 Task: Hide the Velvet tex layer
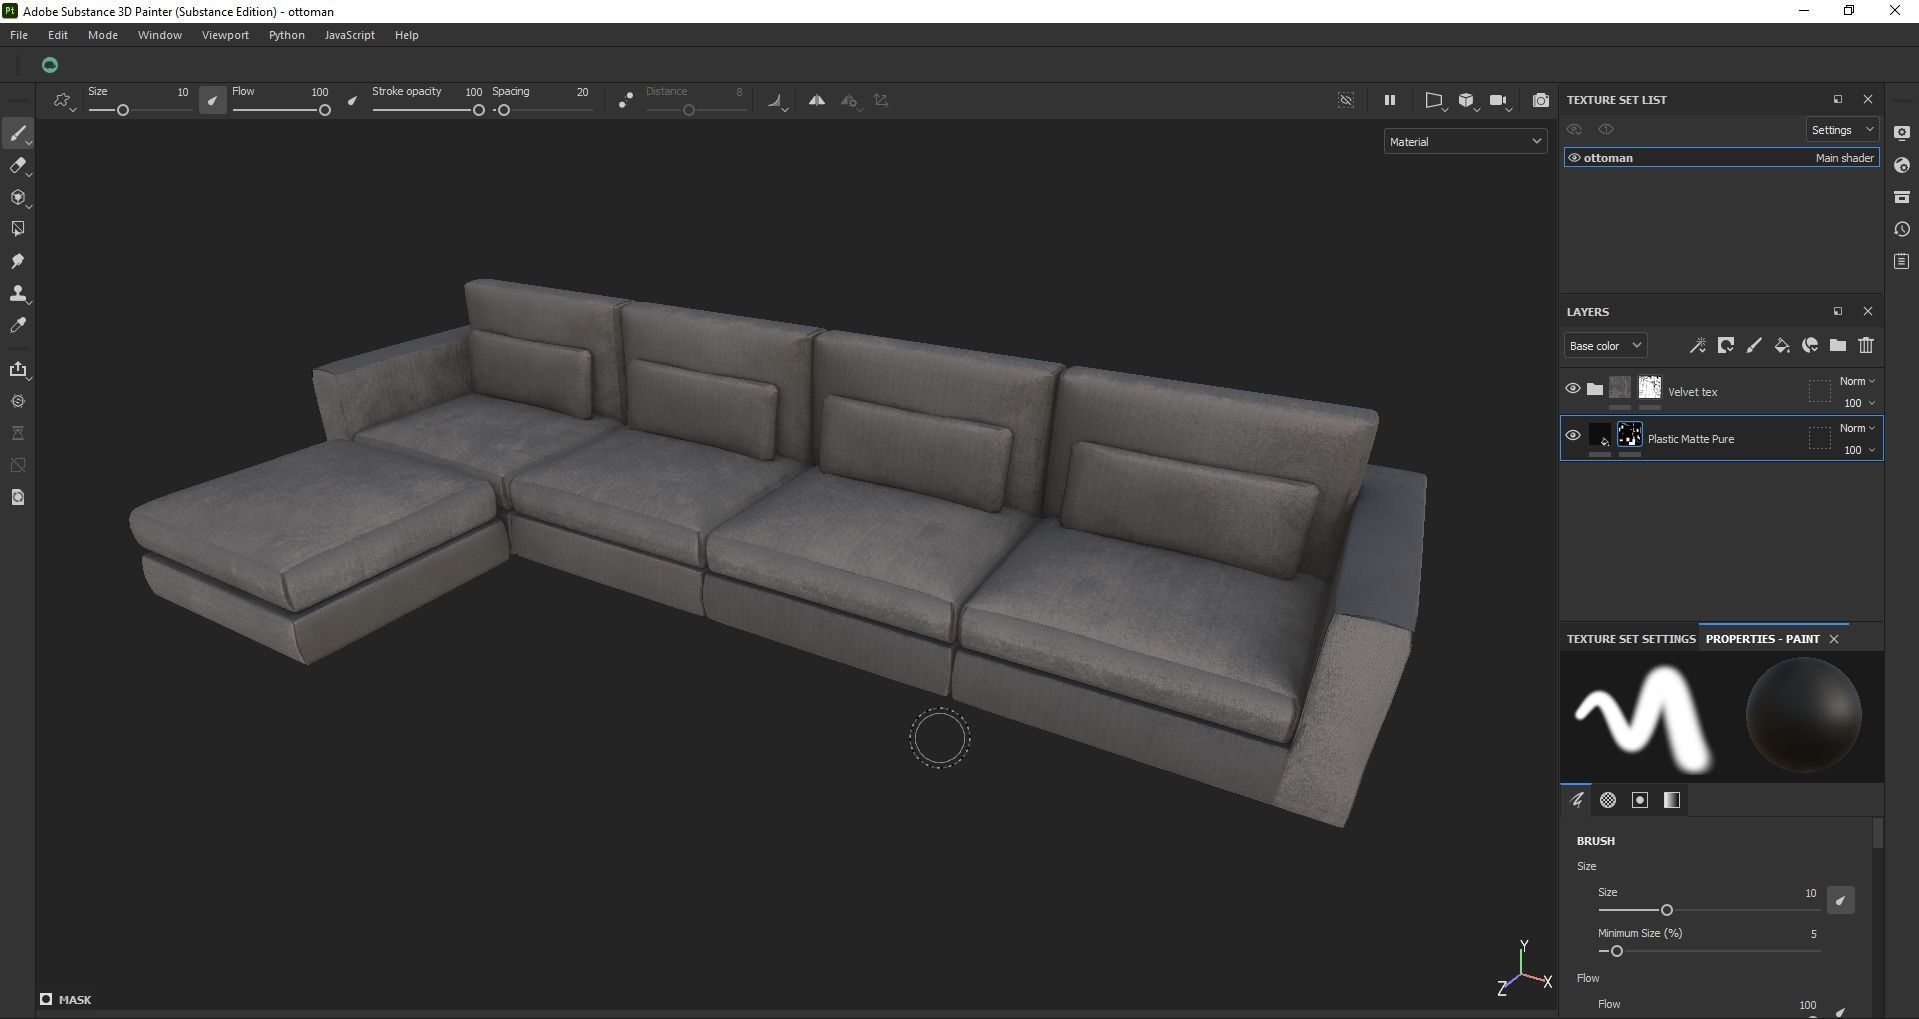coord(1573,389)
